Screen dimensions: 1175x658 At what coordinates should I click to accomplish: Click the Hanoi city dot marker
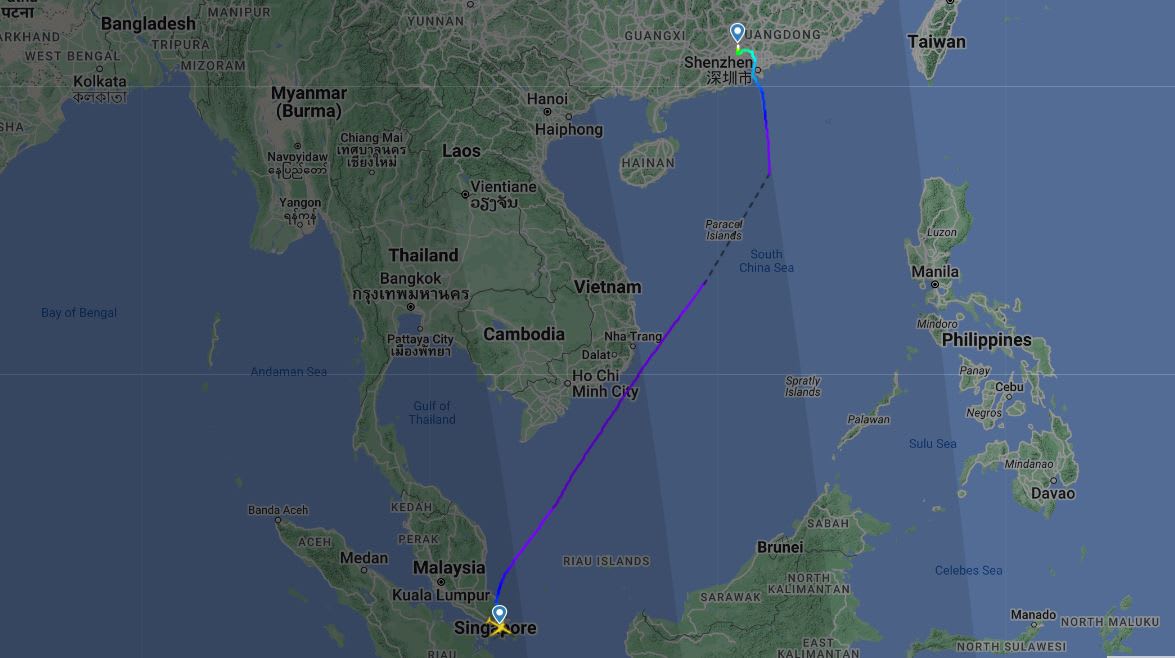point(547,112)
